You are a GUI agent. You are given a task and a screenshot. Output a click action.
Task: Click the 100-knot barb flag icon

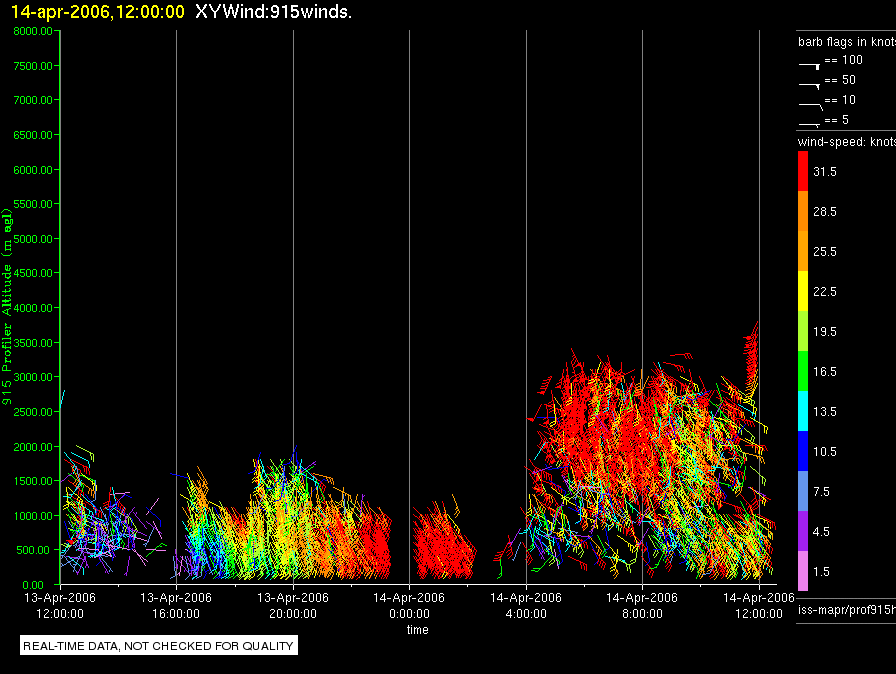point(809,66)
